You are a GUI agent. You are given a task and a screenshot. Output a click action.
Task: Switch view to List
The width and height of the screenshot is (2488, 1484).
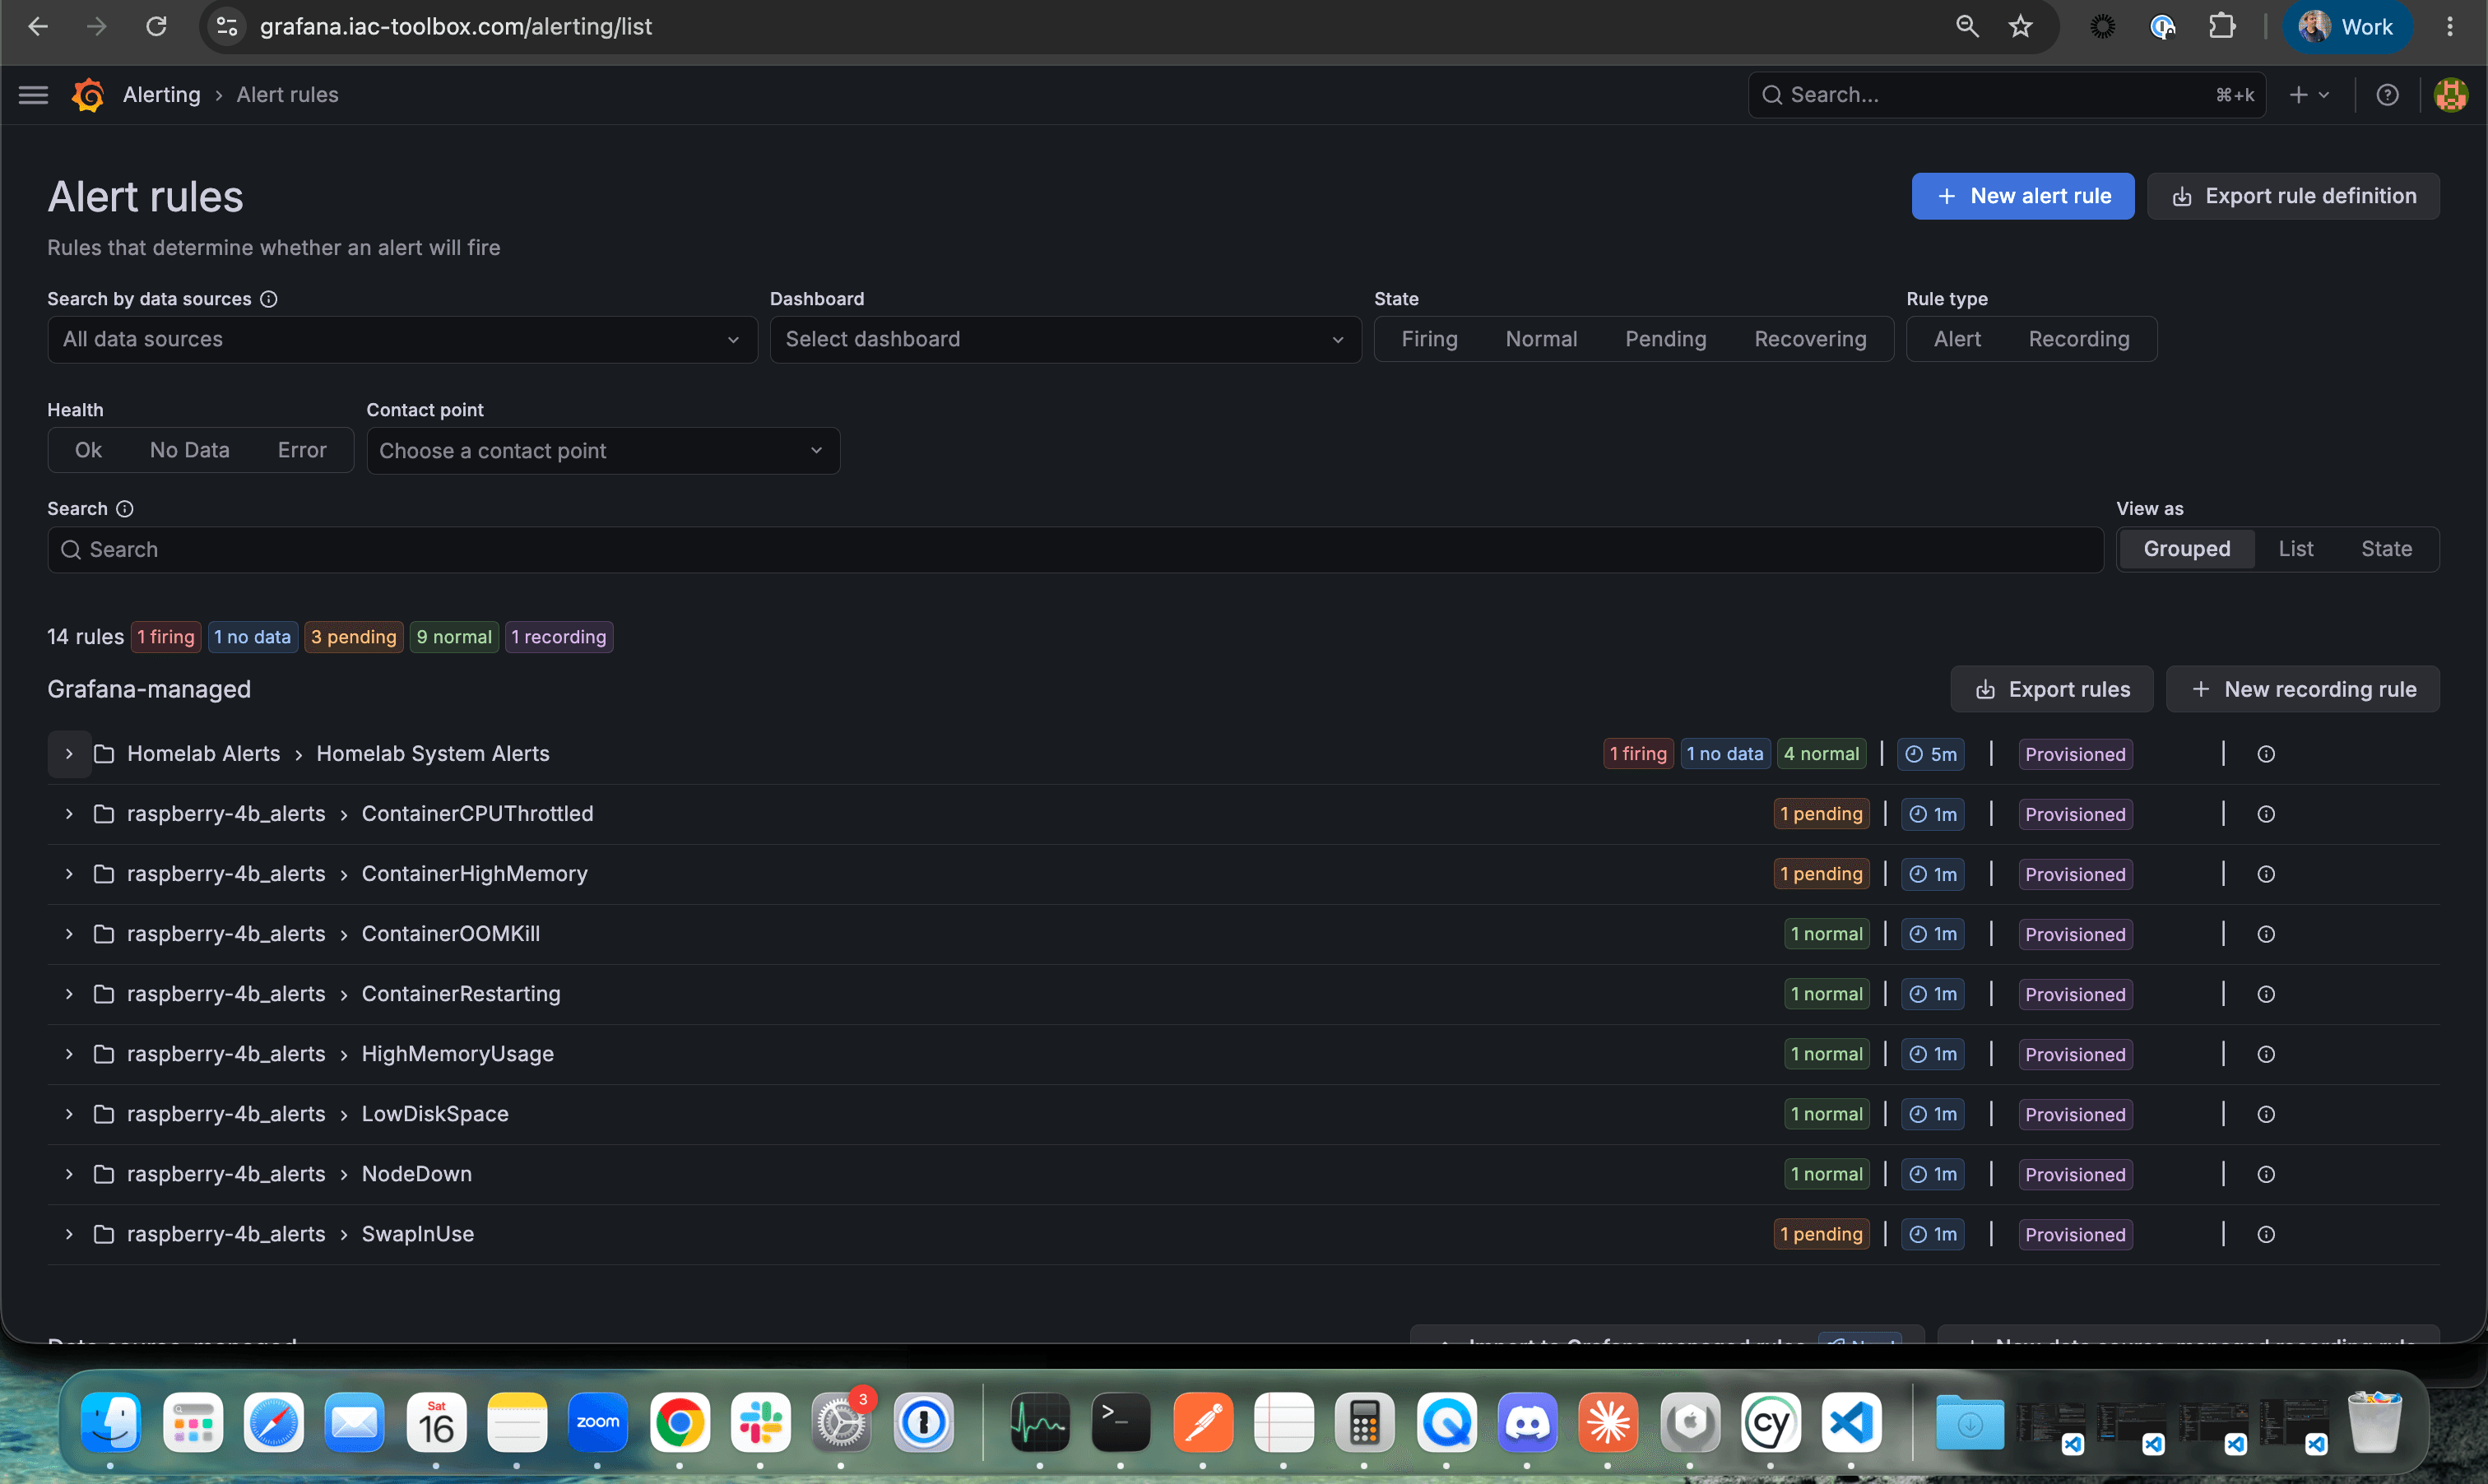[2295, 549]
